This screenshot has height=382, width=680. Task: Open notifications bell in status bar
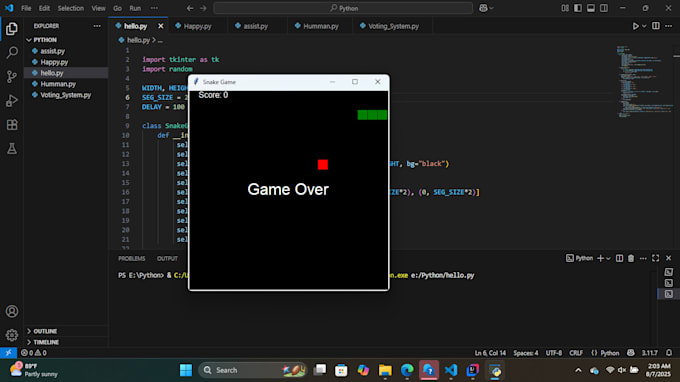[669, 353]
